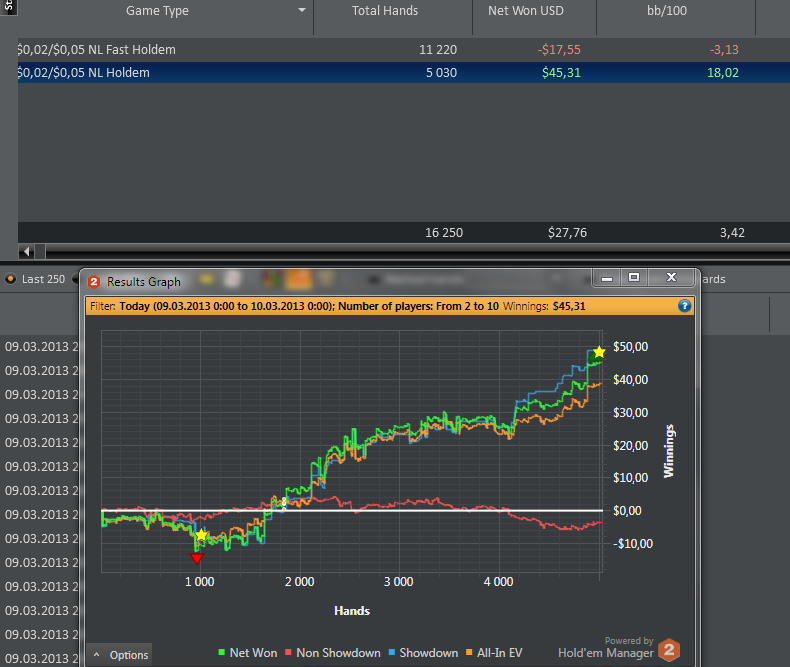Image resolution: width=790 pixels, height=667 pixels.
Task: Open the Game Type column dropdown arrow
Action: tap(302, 11)
